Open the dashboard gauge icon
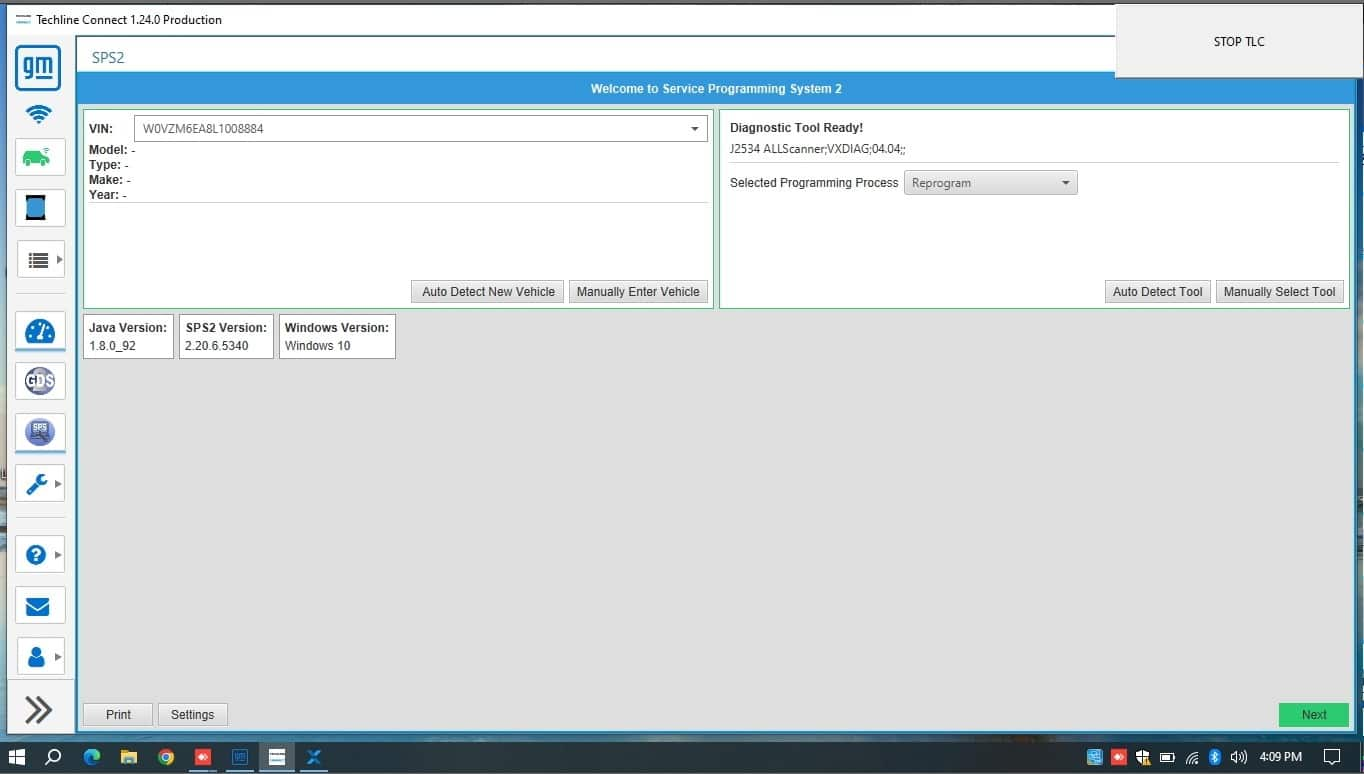1364x774 pixels. click(39, 331)
